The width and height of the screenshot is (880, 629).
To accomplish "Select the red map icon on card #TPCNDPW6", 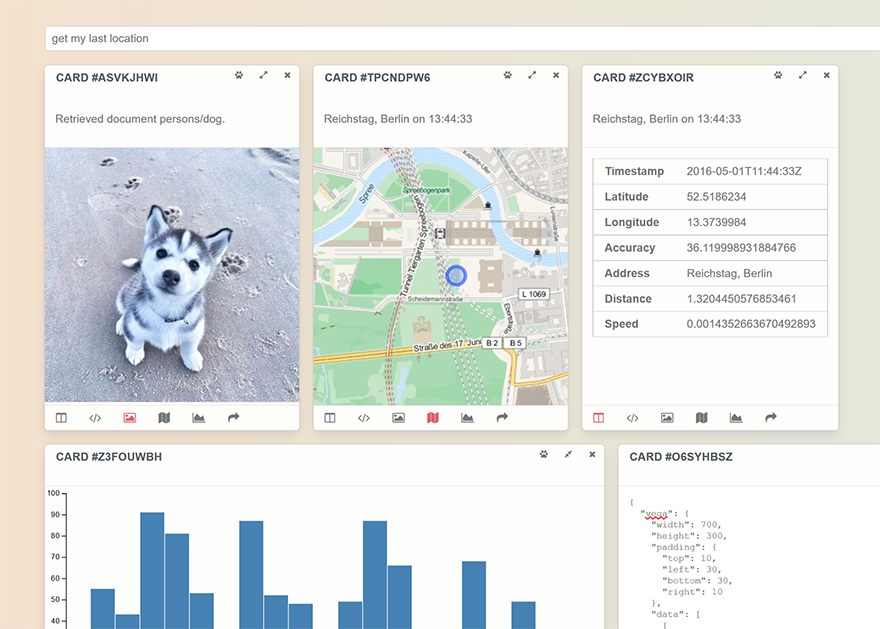I will [433, 417].
